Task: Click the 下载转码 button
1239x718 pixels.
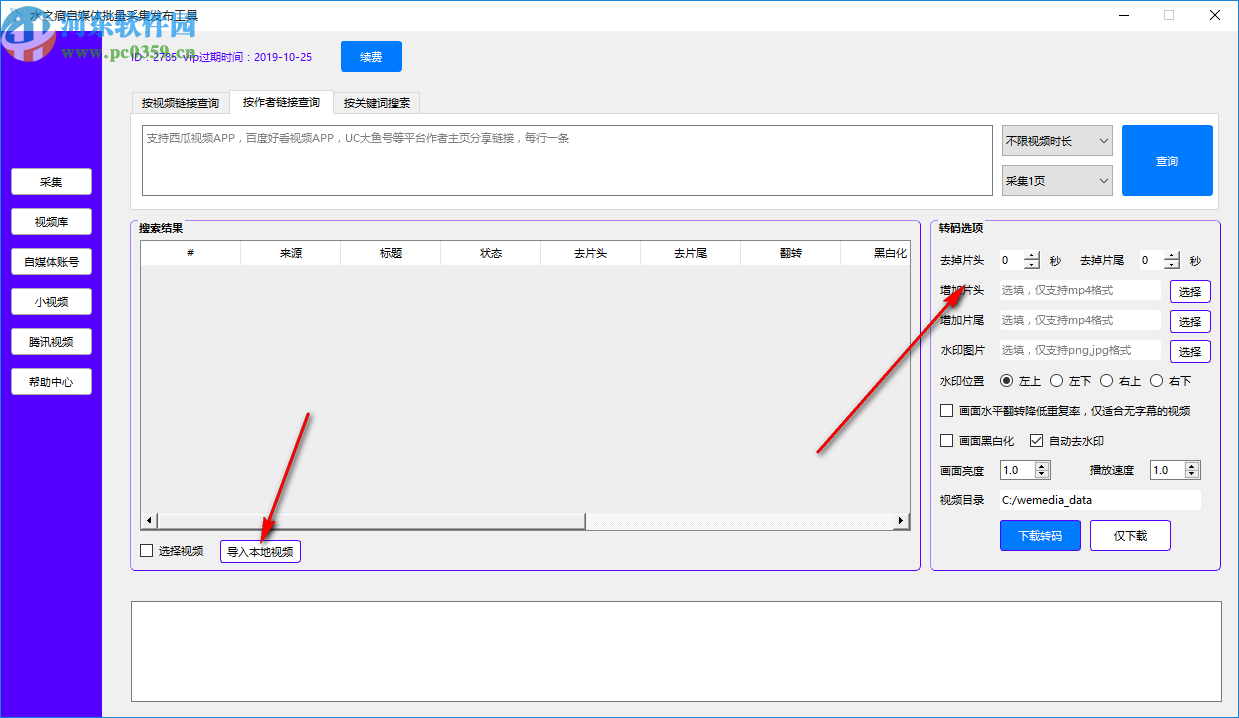Action: point(1040,536)
